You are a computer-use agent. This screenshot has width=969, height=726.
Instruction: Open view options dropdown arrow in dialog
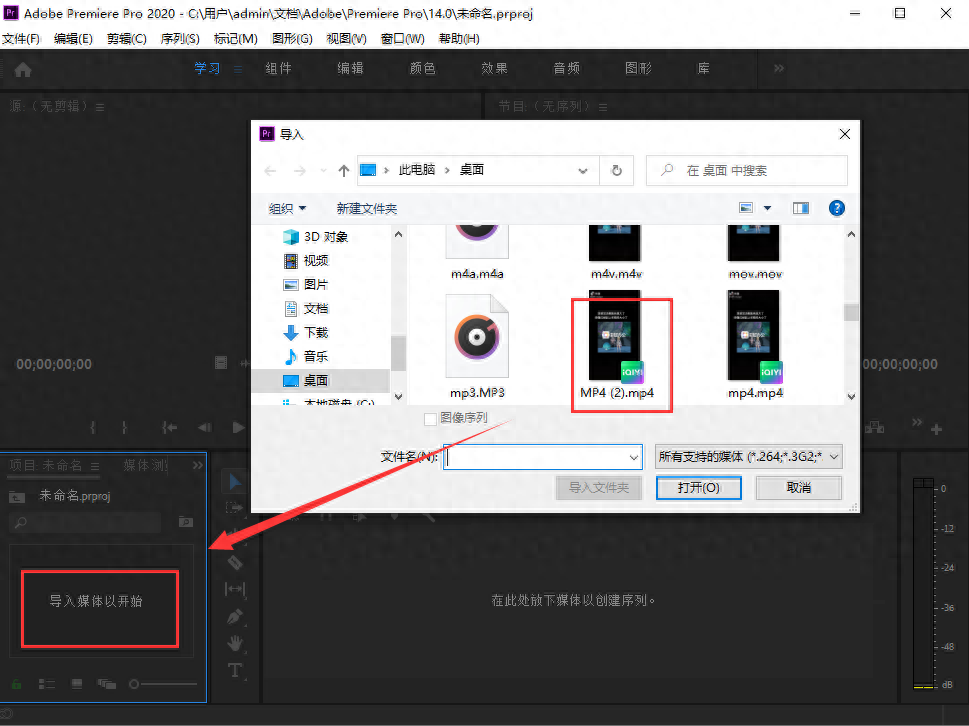767,208
